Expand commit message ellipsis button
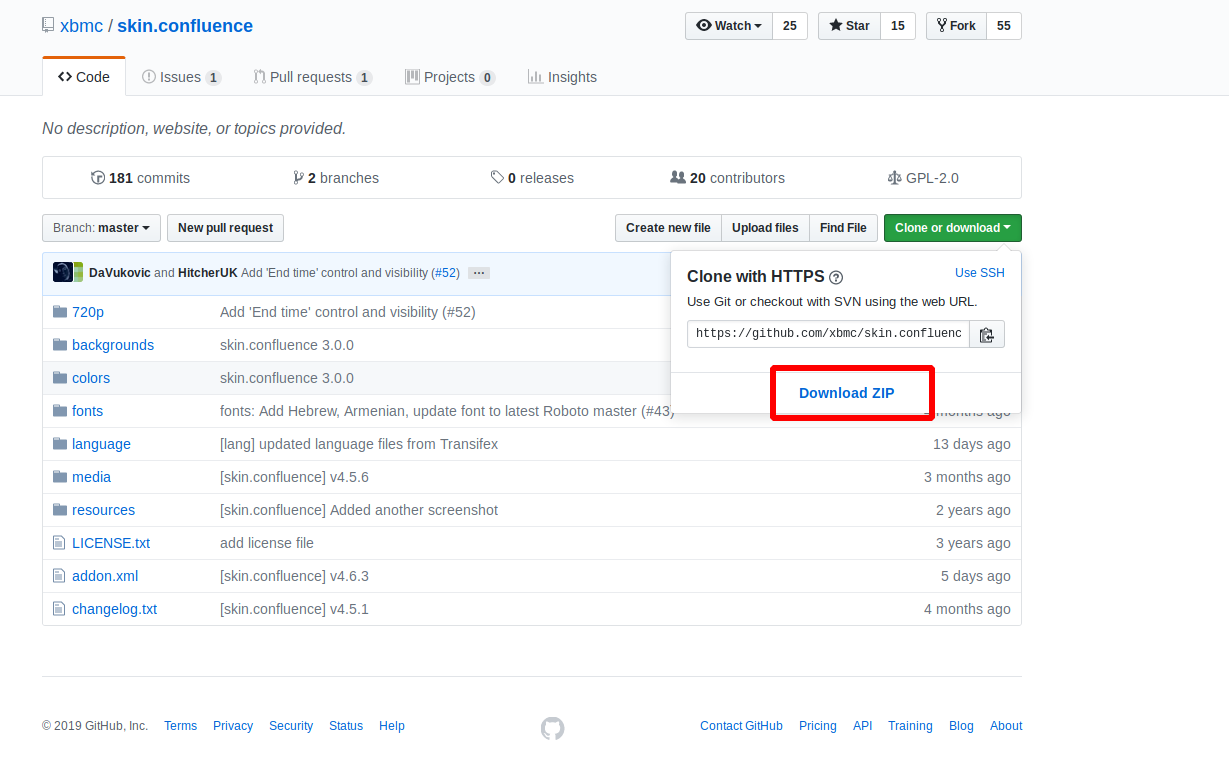 [x=479, y=273]
